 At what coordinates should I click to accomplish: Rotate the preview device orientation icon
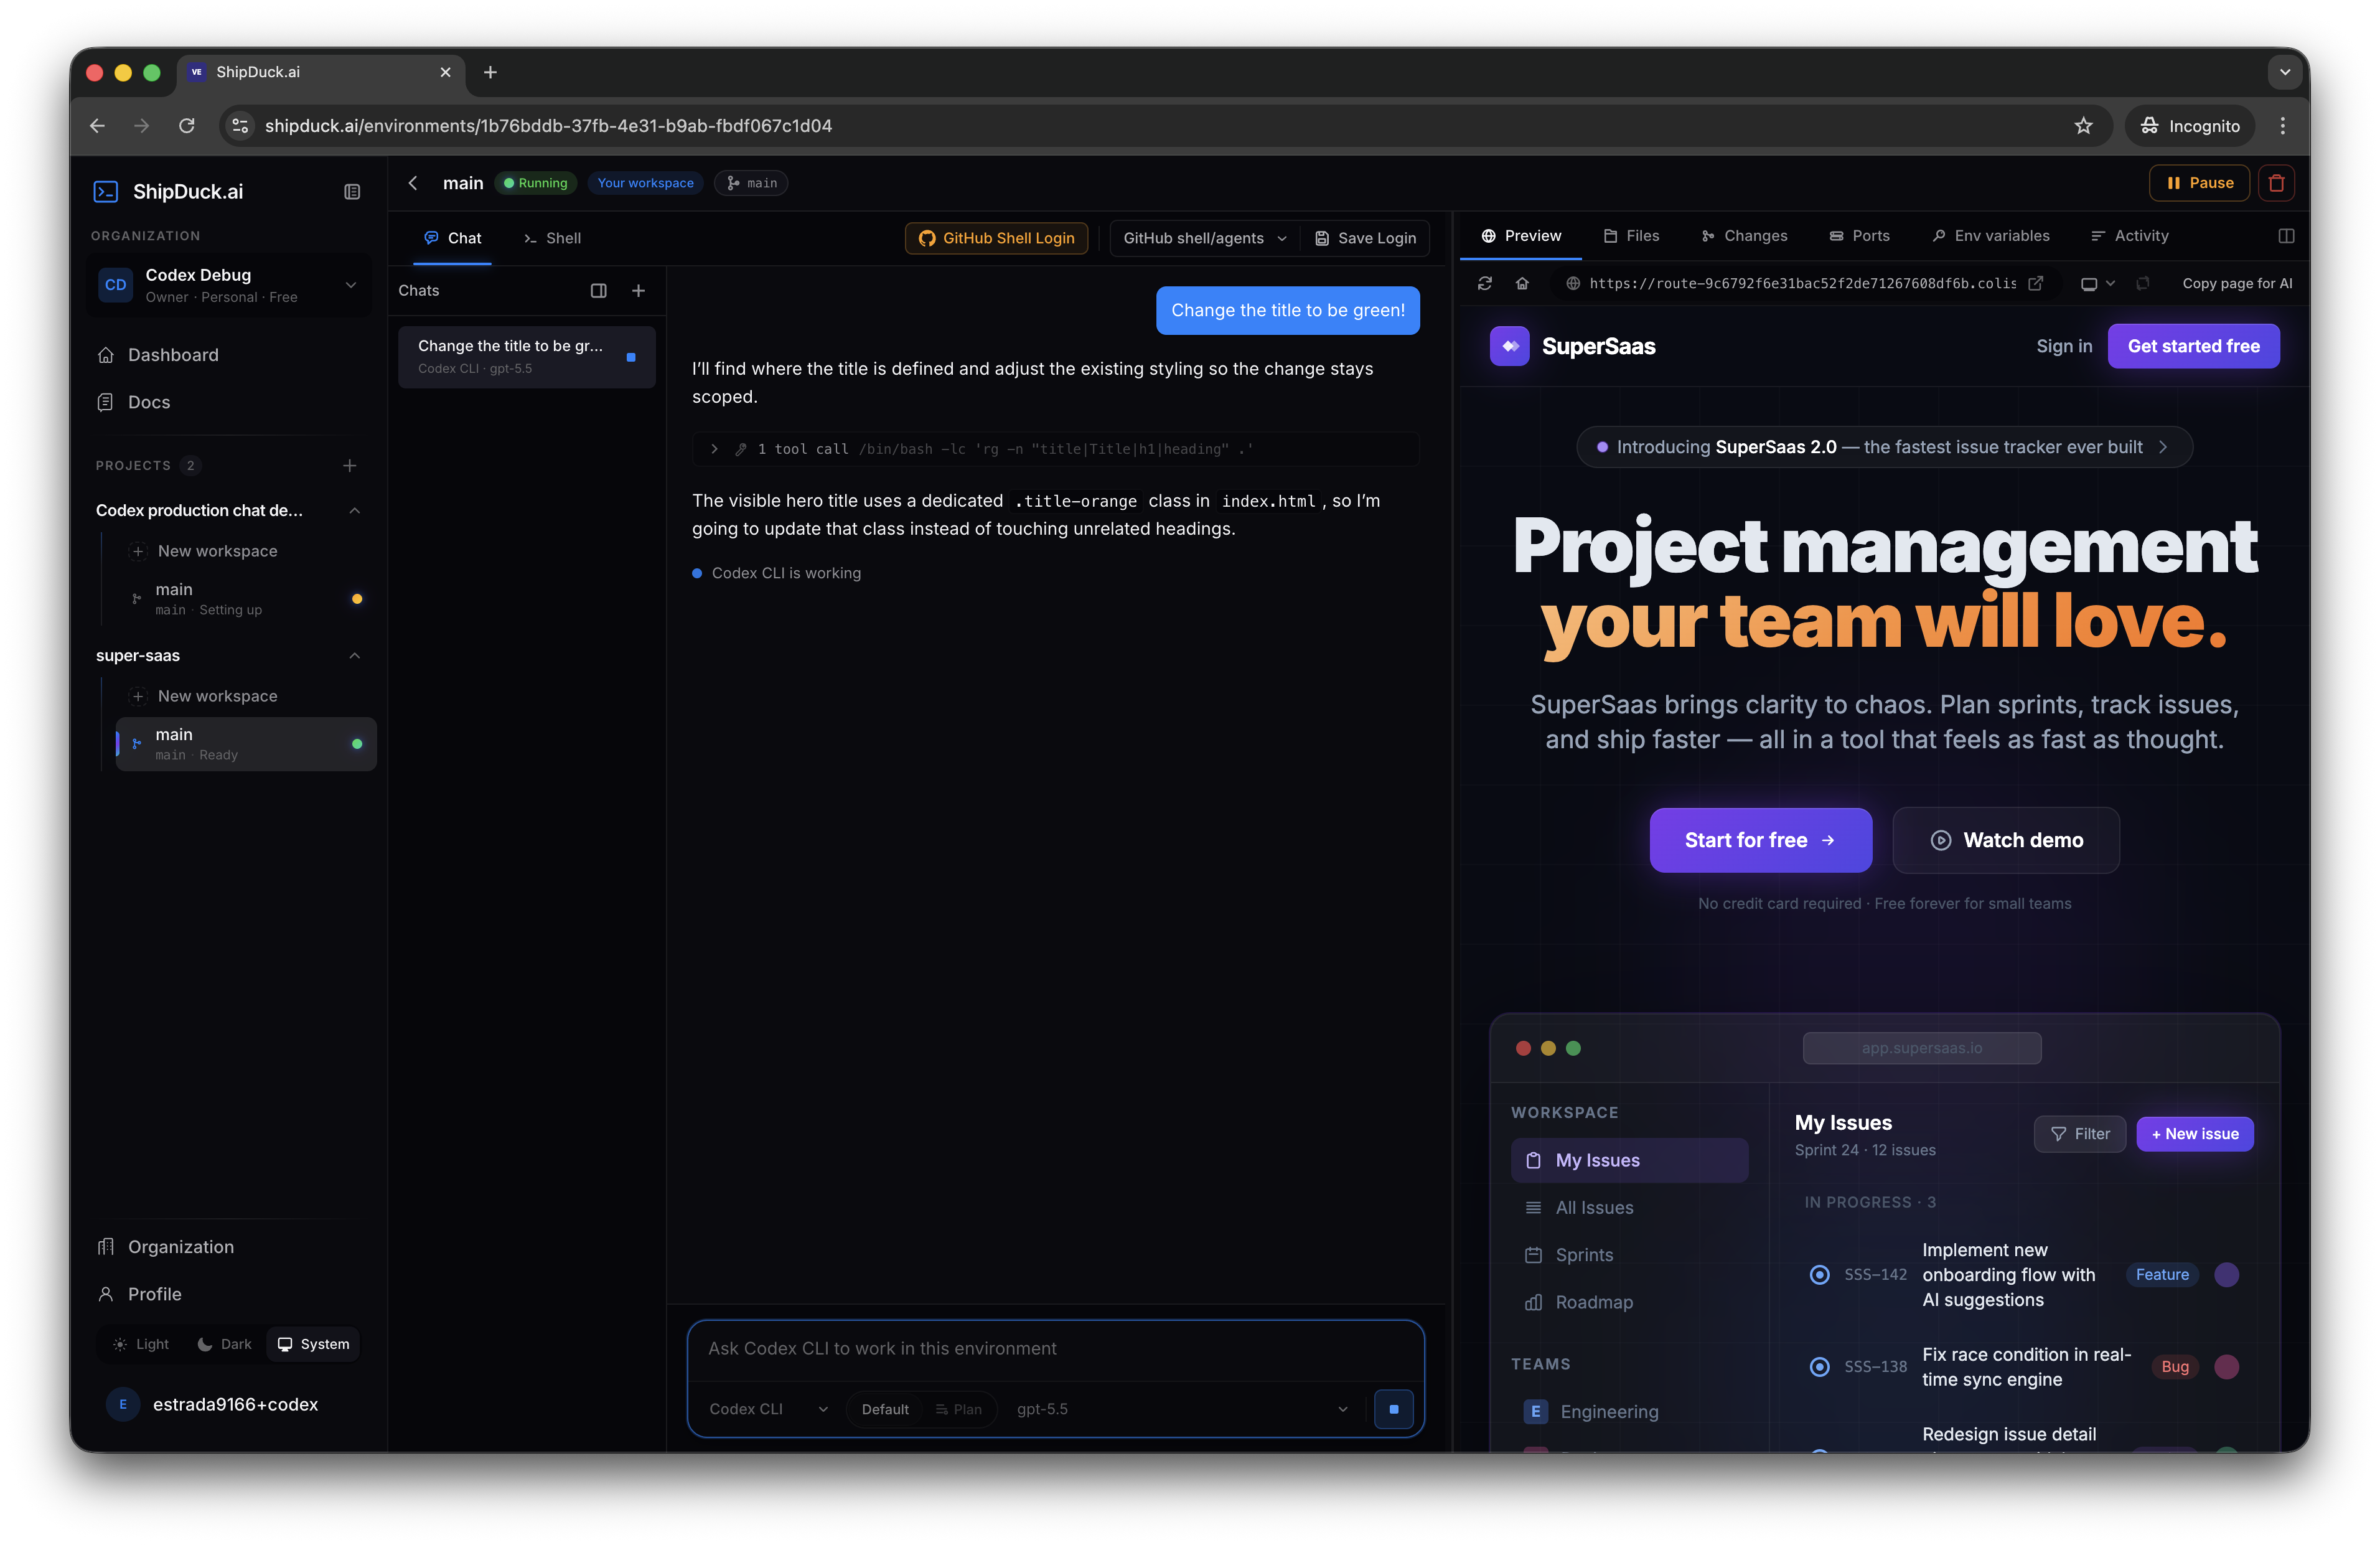tap(2142, 283)
